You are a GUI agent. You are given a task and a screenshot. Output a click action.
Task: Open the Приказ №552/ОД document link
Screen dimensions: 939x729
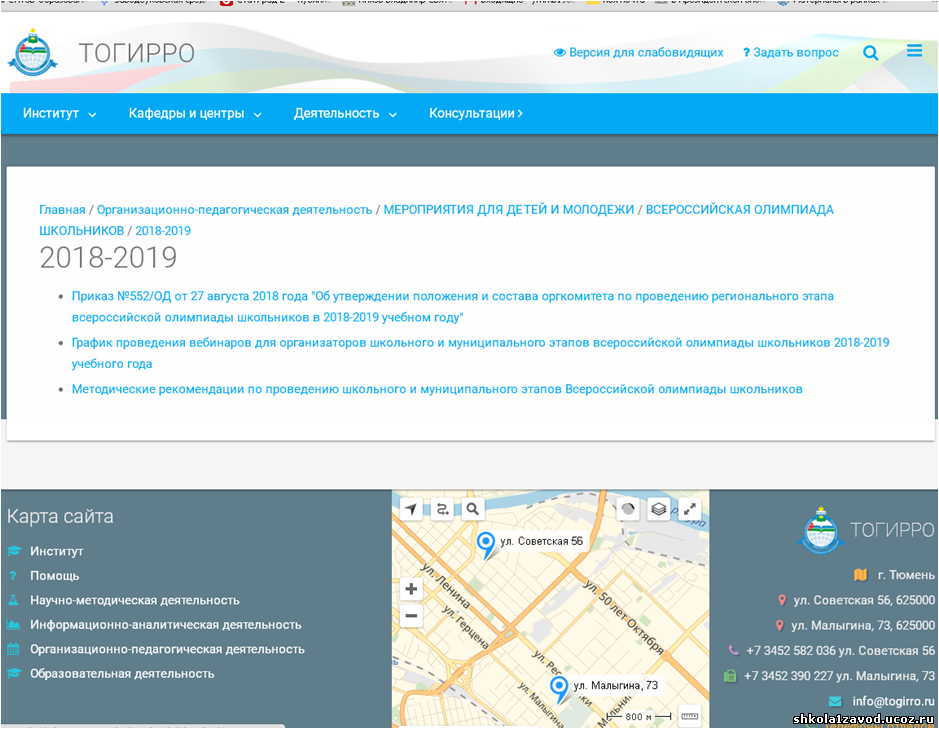tap(452, 307)
